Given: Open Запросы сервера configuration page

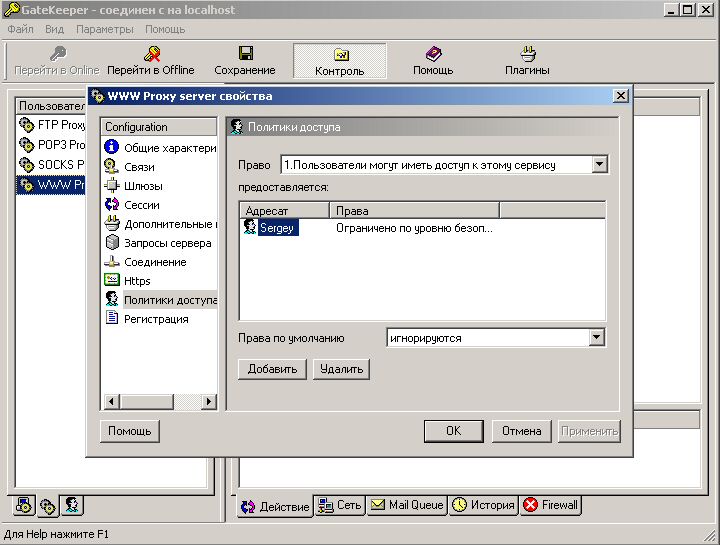Looking at the screenshot, I should pyautogui.click(x=158, y=243).
